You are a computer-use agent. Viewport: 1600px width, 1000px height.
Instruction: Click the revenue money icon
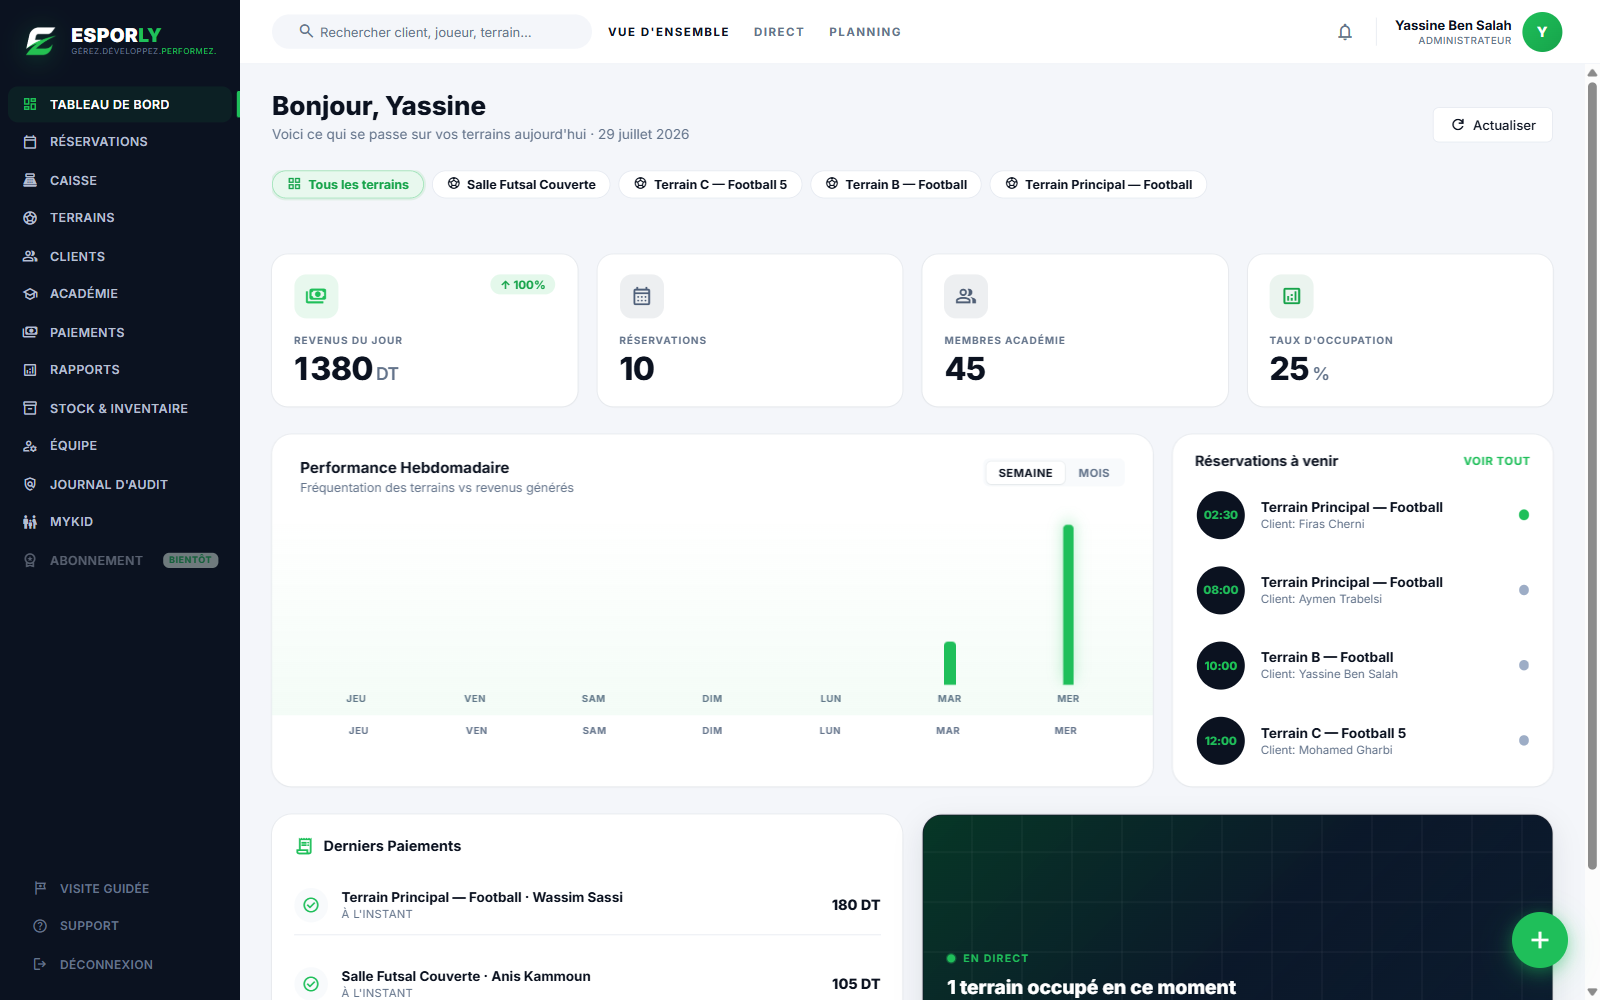point(316,296)
